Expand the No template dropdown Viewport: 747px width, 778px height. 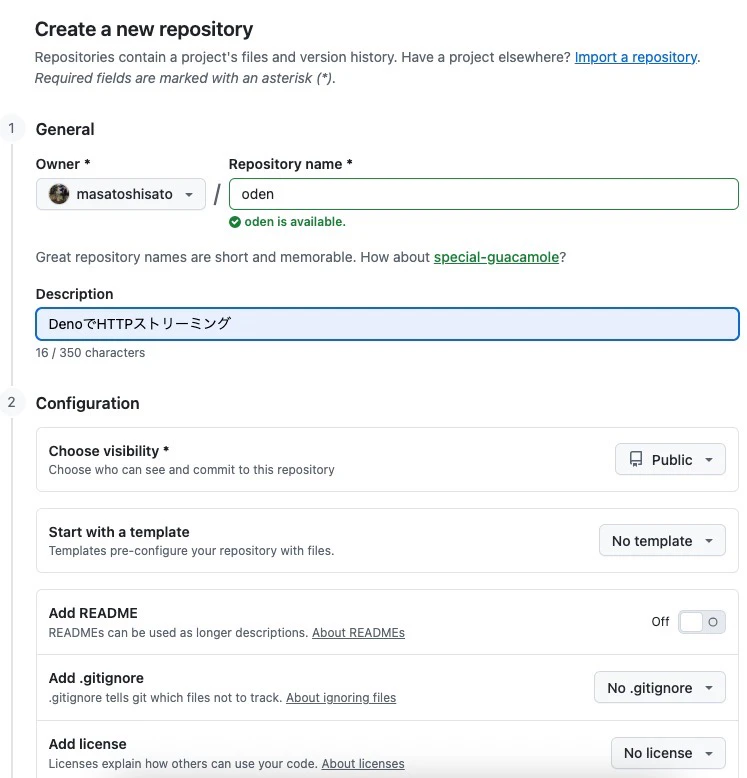coord(662,541)
